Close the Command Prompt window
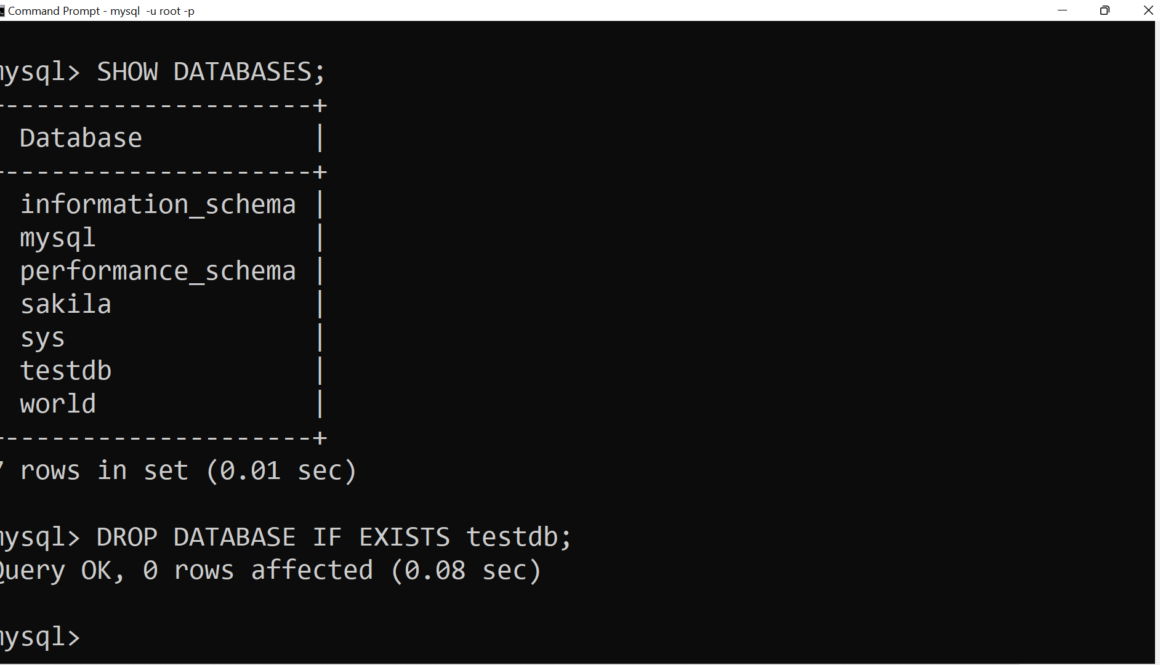This screenshot has width=1160, height=665. pyautogui.click(x=1147, y=10)
